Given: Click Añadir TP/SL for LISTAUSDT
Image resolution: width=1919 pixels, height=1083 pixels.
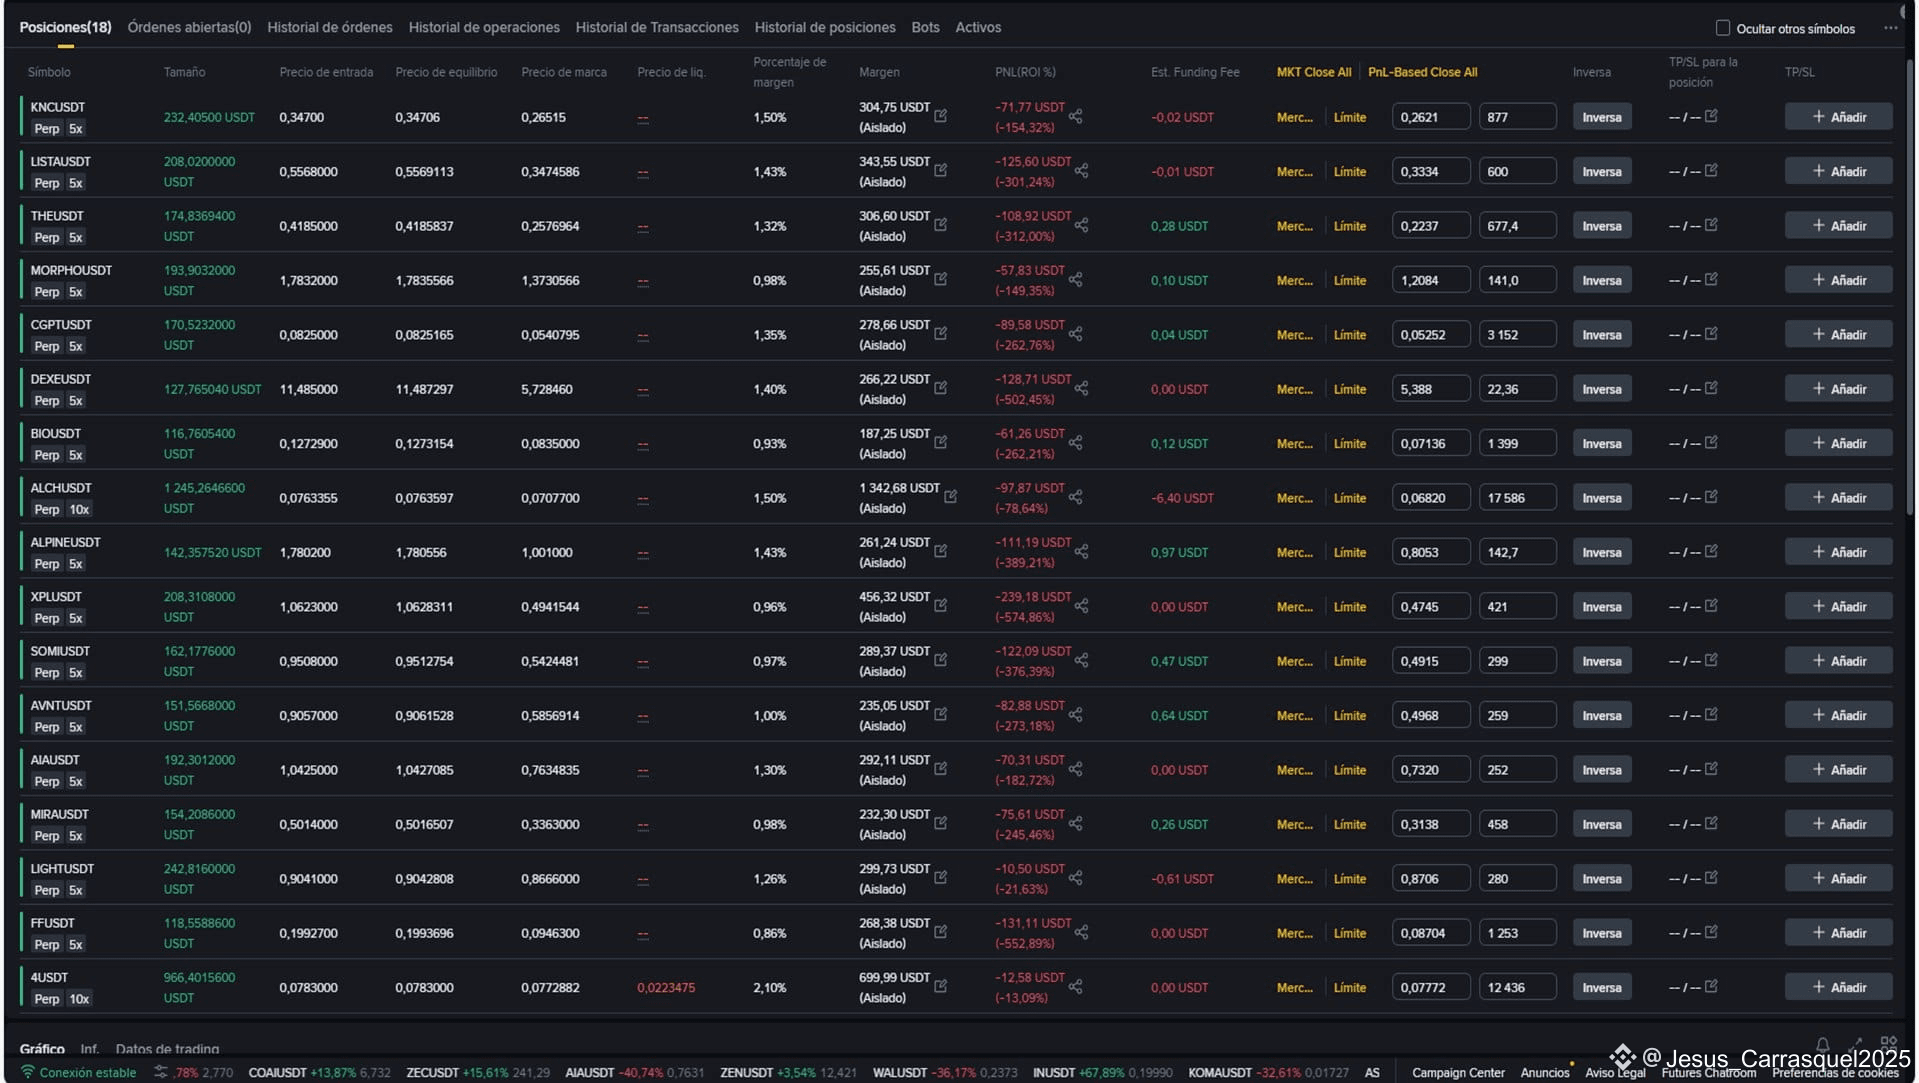Looking at the screenshot, I should click(1838, 171).
